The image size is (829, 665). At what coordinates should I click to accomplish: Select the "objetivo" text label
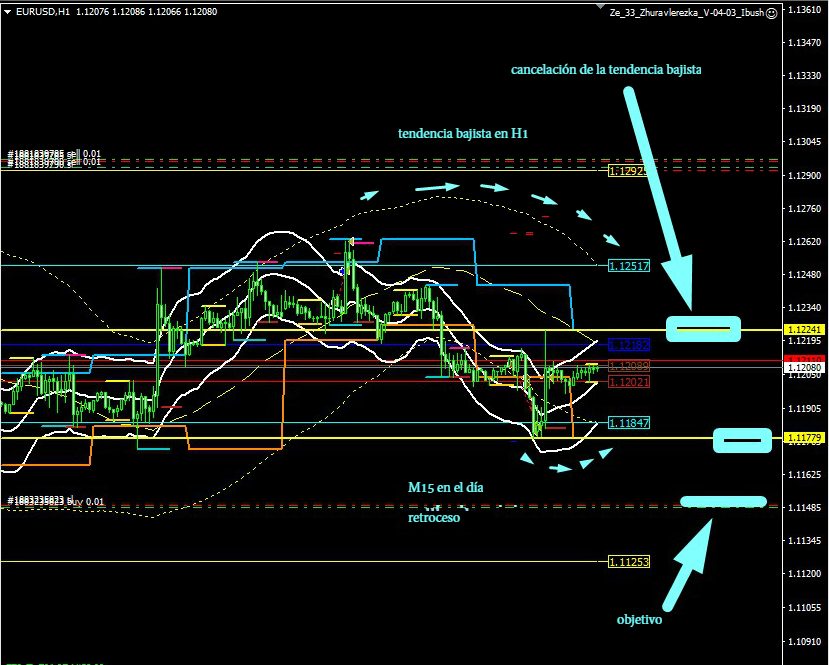[639, 619]
